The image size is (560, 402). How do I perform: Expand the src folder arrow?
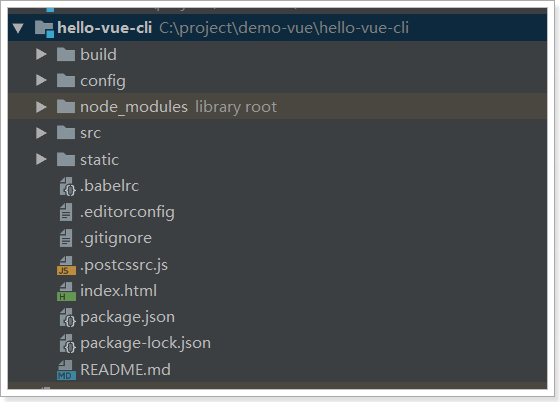tap(41, 133)
